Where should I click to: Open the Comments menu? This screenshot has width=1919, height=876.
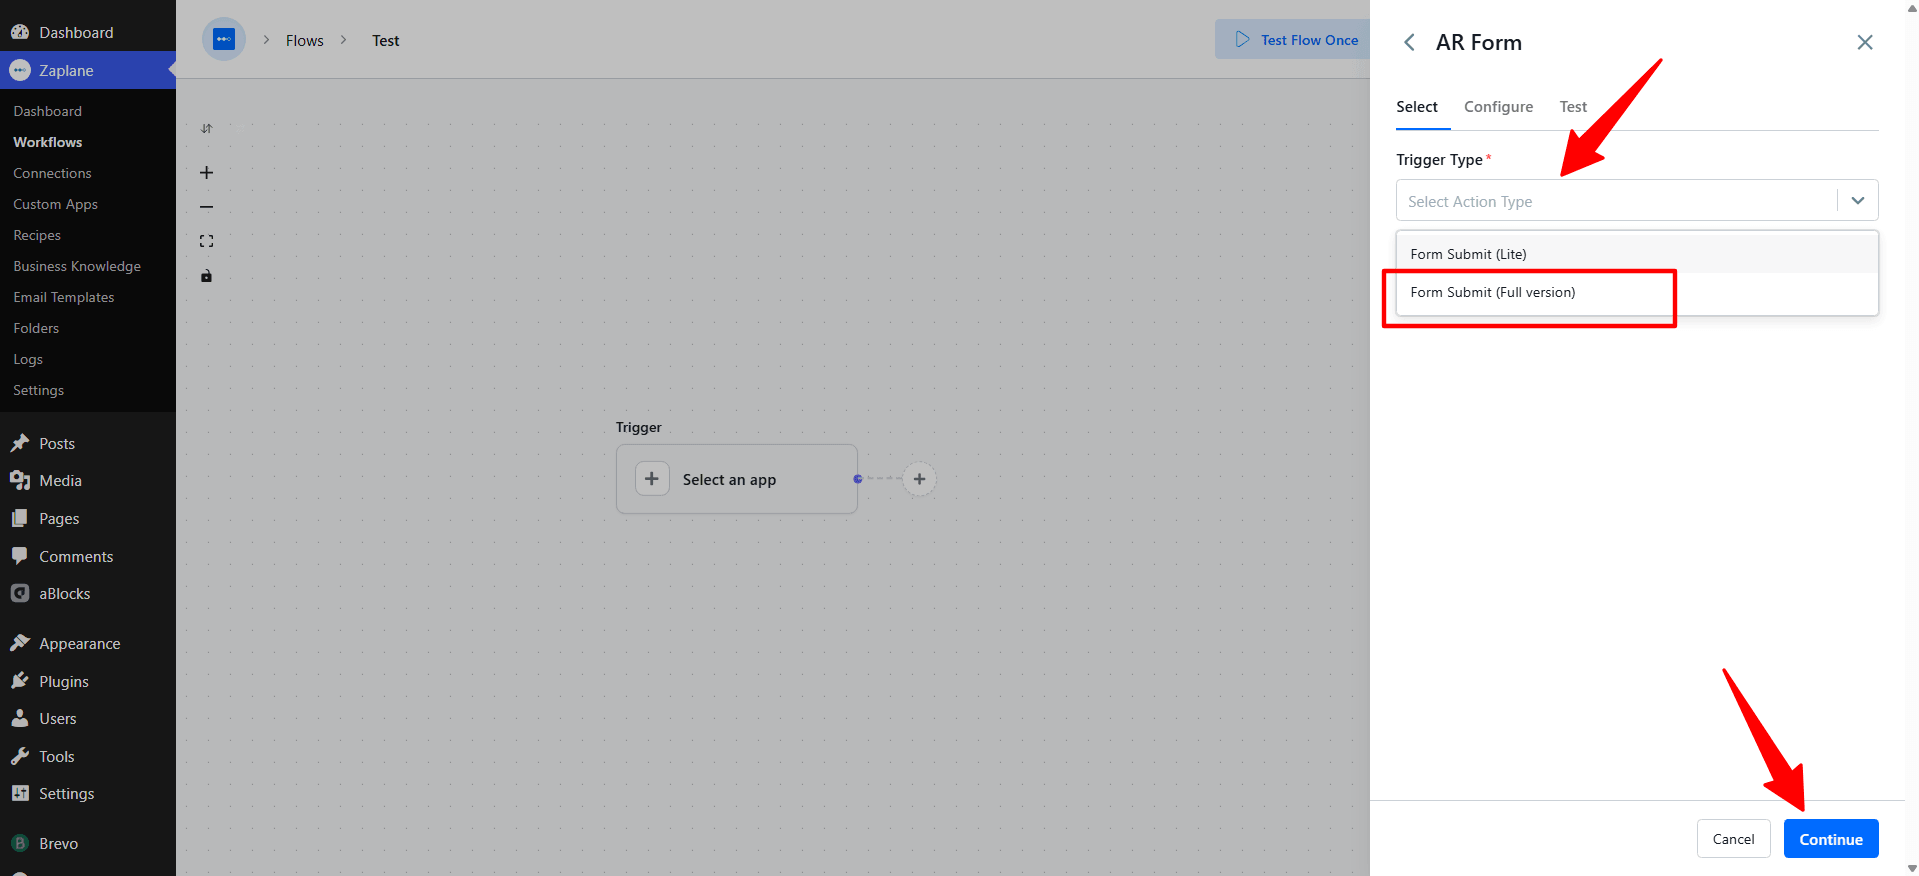point(88,556)
